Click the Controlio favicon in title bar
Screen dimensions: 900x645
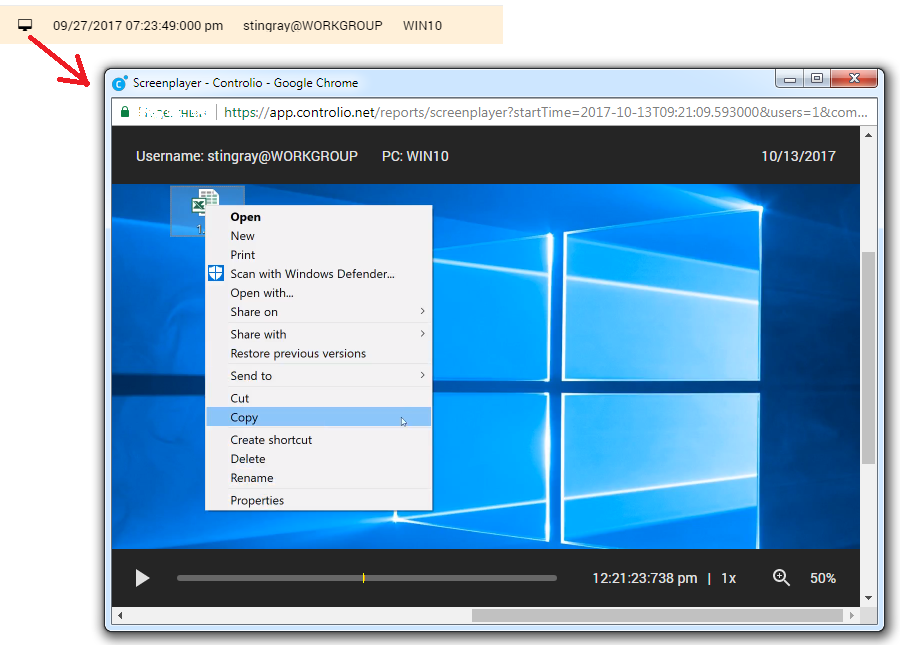tap(120, 83)
